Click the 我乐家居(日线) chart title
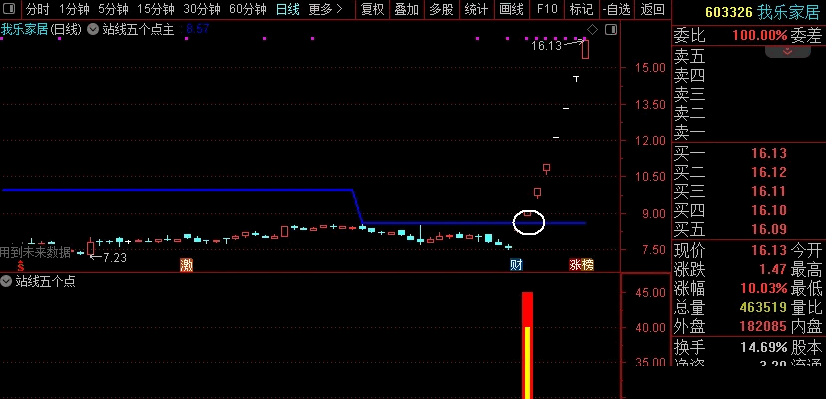This screenshot has height=399, width=826. tap(41, 30)
